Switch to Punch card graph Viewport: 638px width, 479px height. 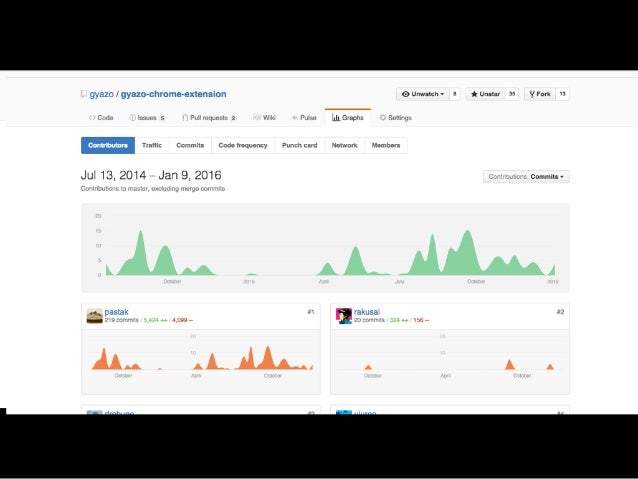click(x=299, y=145)
